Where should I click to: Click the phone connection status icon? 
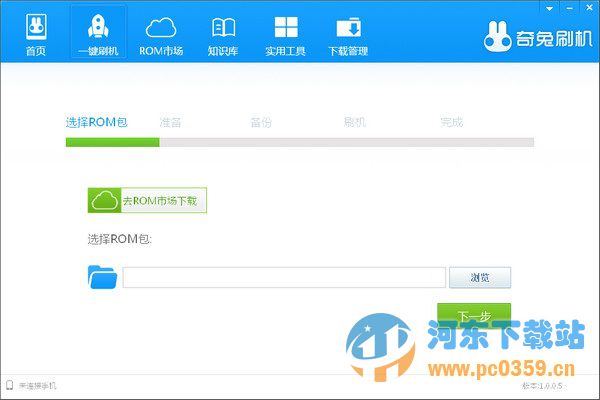(10, 385)
